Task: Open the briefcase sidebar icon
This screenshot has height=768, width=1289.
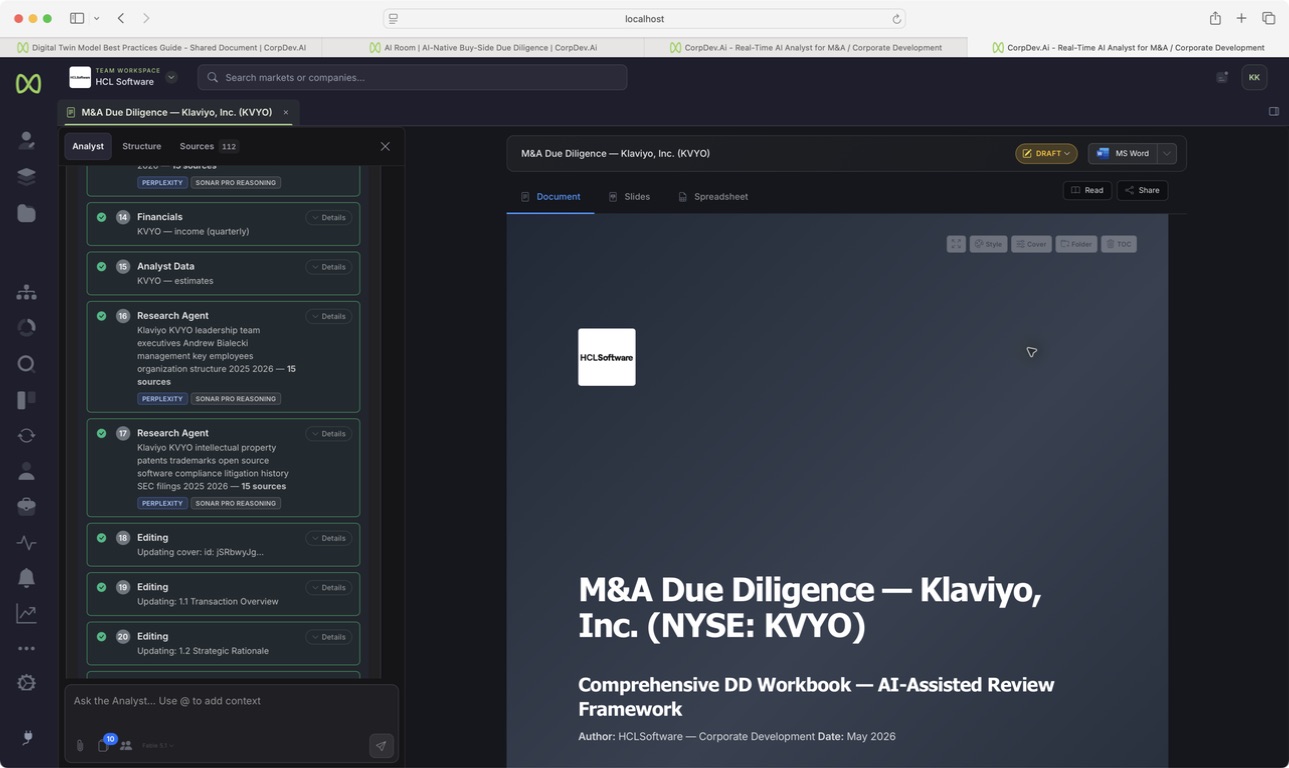Action: point(27,507)
